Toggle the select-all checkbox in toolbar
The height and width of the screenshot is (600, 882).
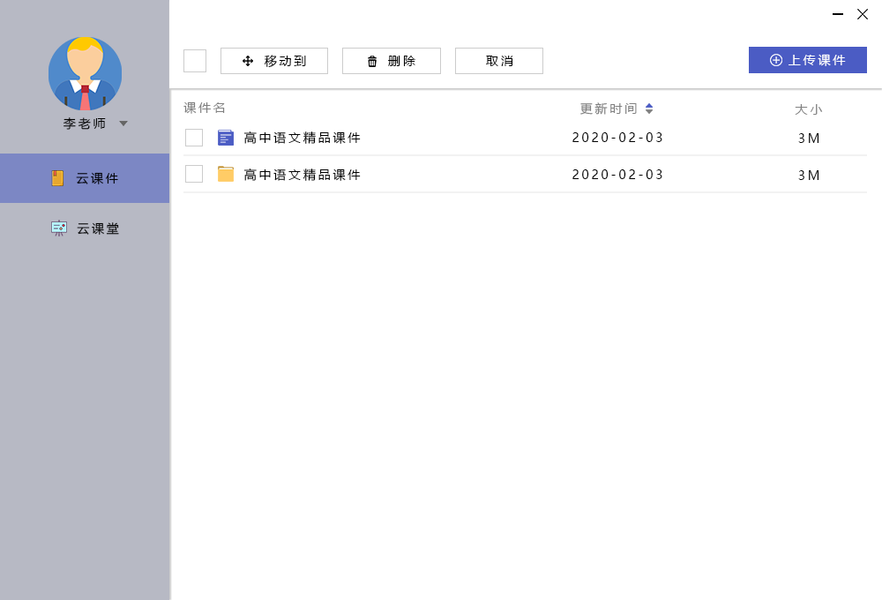(195, 61)
